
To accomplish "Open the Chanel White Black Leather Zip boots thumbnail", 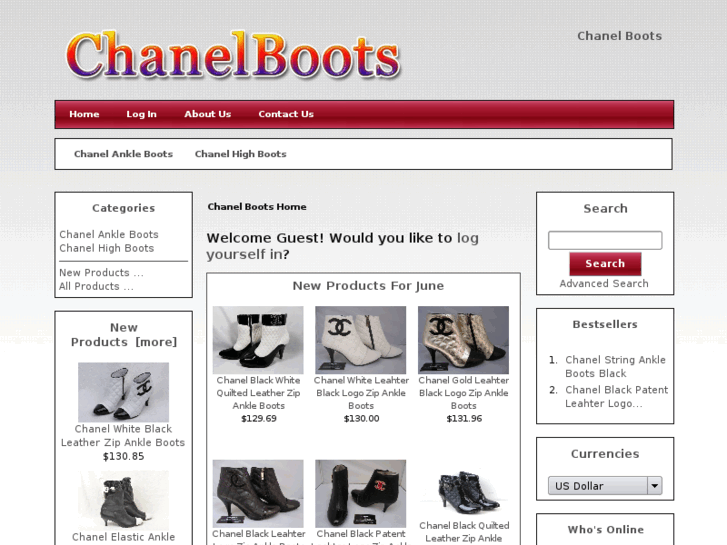I will 123,392.
